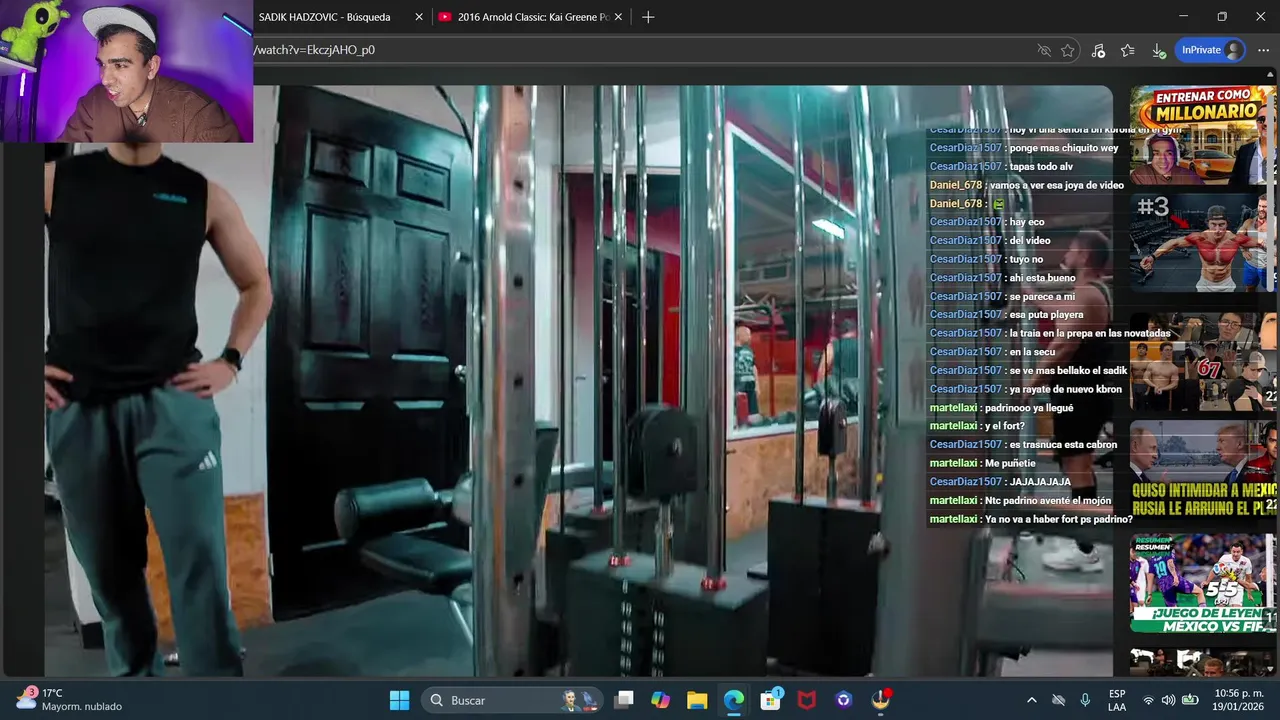1280x720 pixels.
Task: Open the weather widget showing 17°C
Action: click(x=70, y=699)
